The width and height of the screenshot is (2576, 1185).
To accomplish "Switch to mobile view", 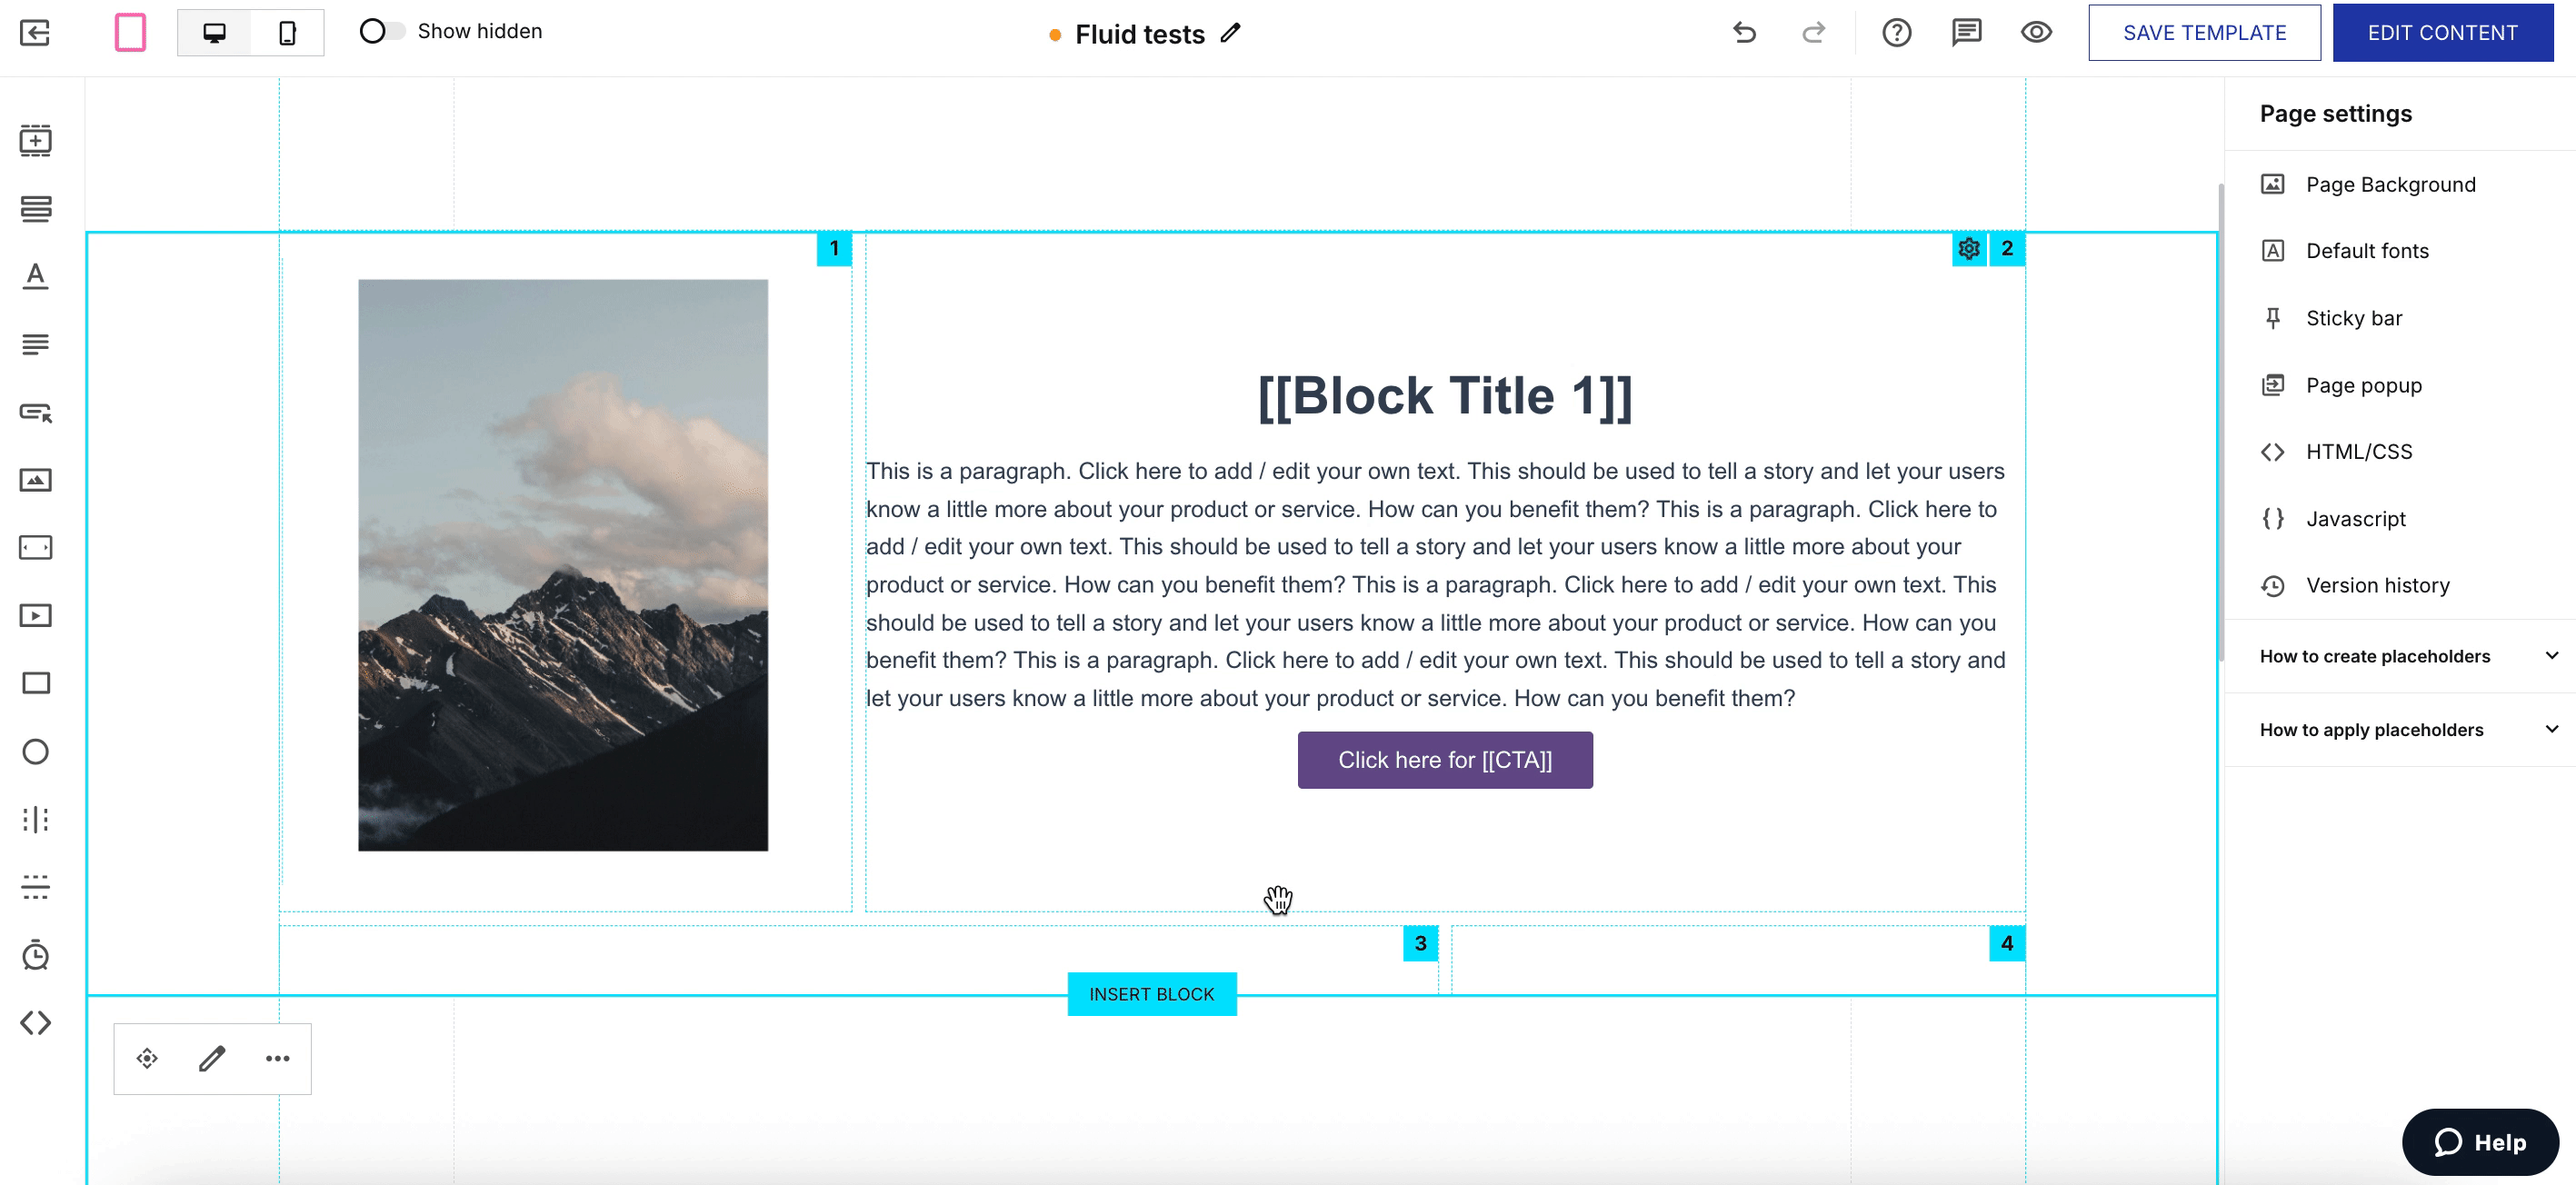I will [x=287, y=33].
